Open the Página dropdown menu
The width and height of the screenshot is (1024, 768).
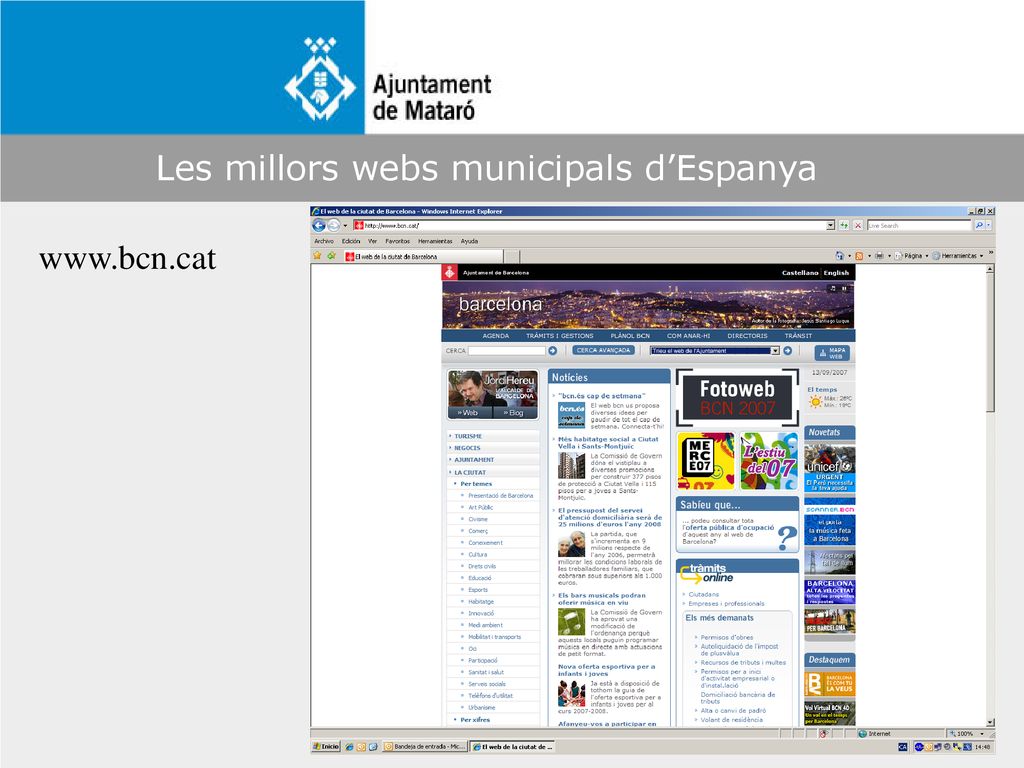tap(912, 256)
